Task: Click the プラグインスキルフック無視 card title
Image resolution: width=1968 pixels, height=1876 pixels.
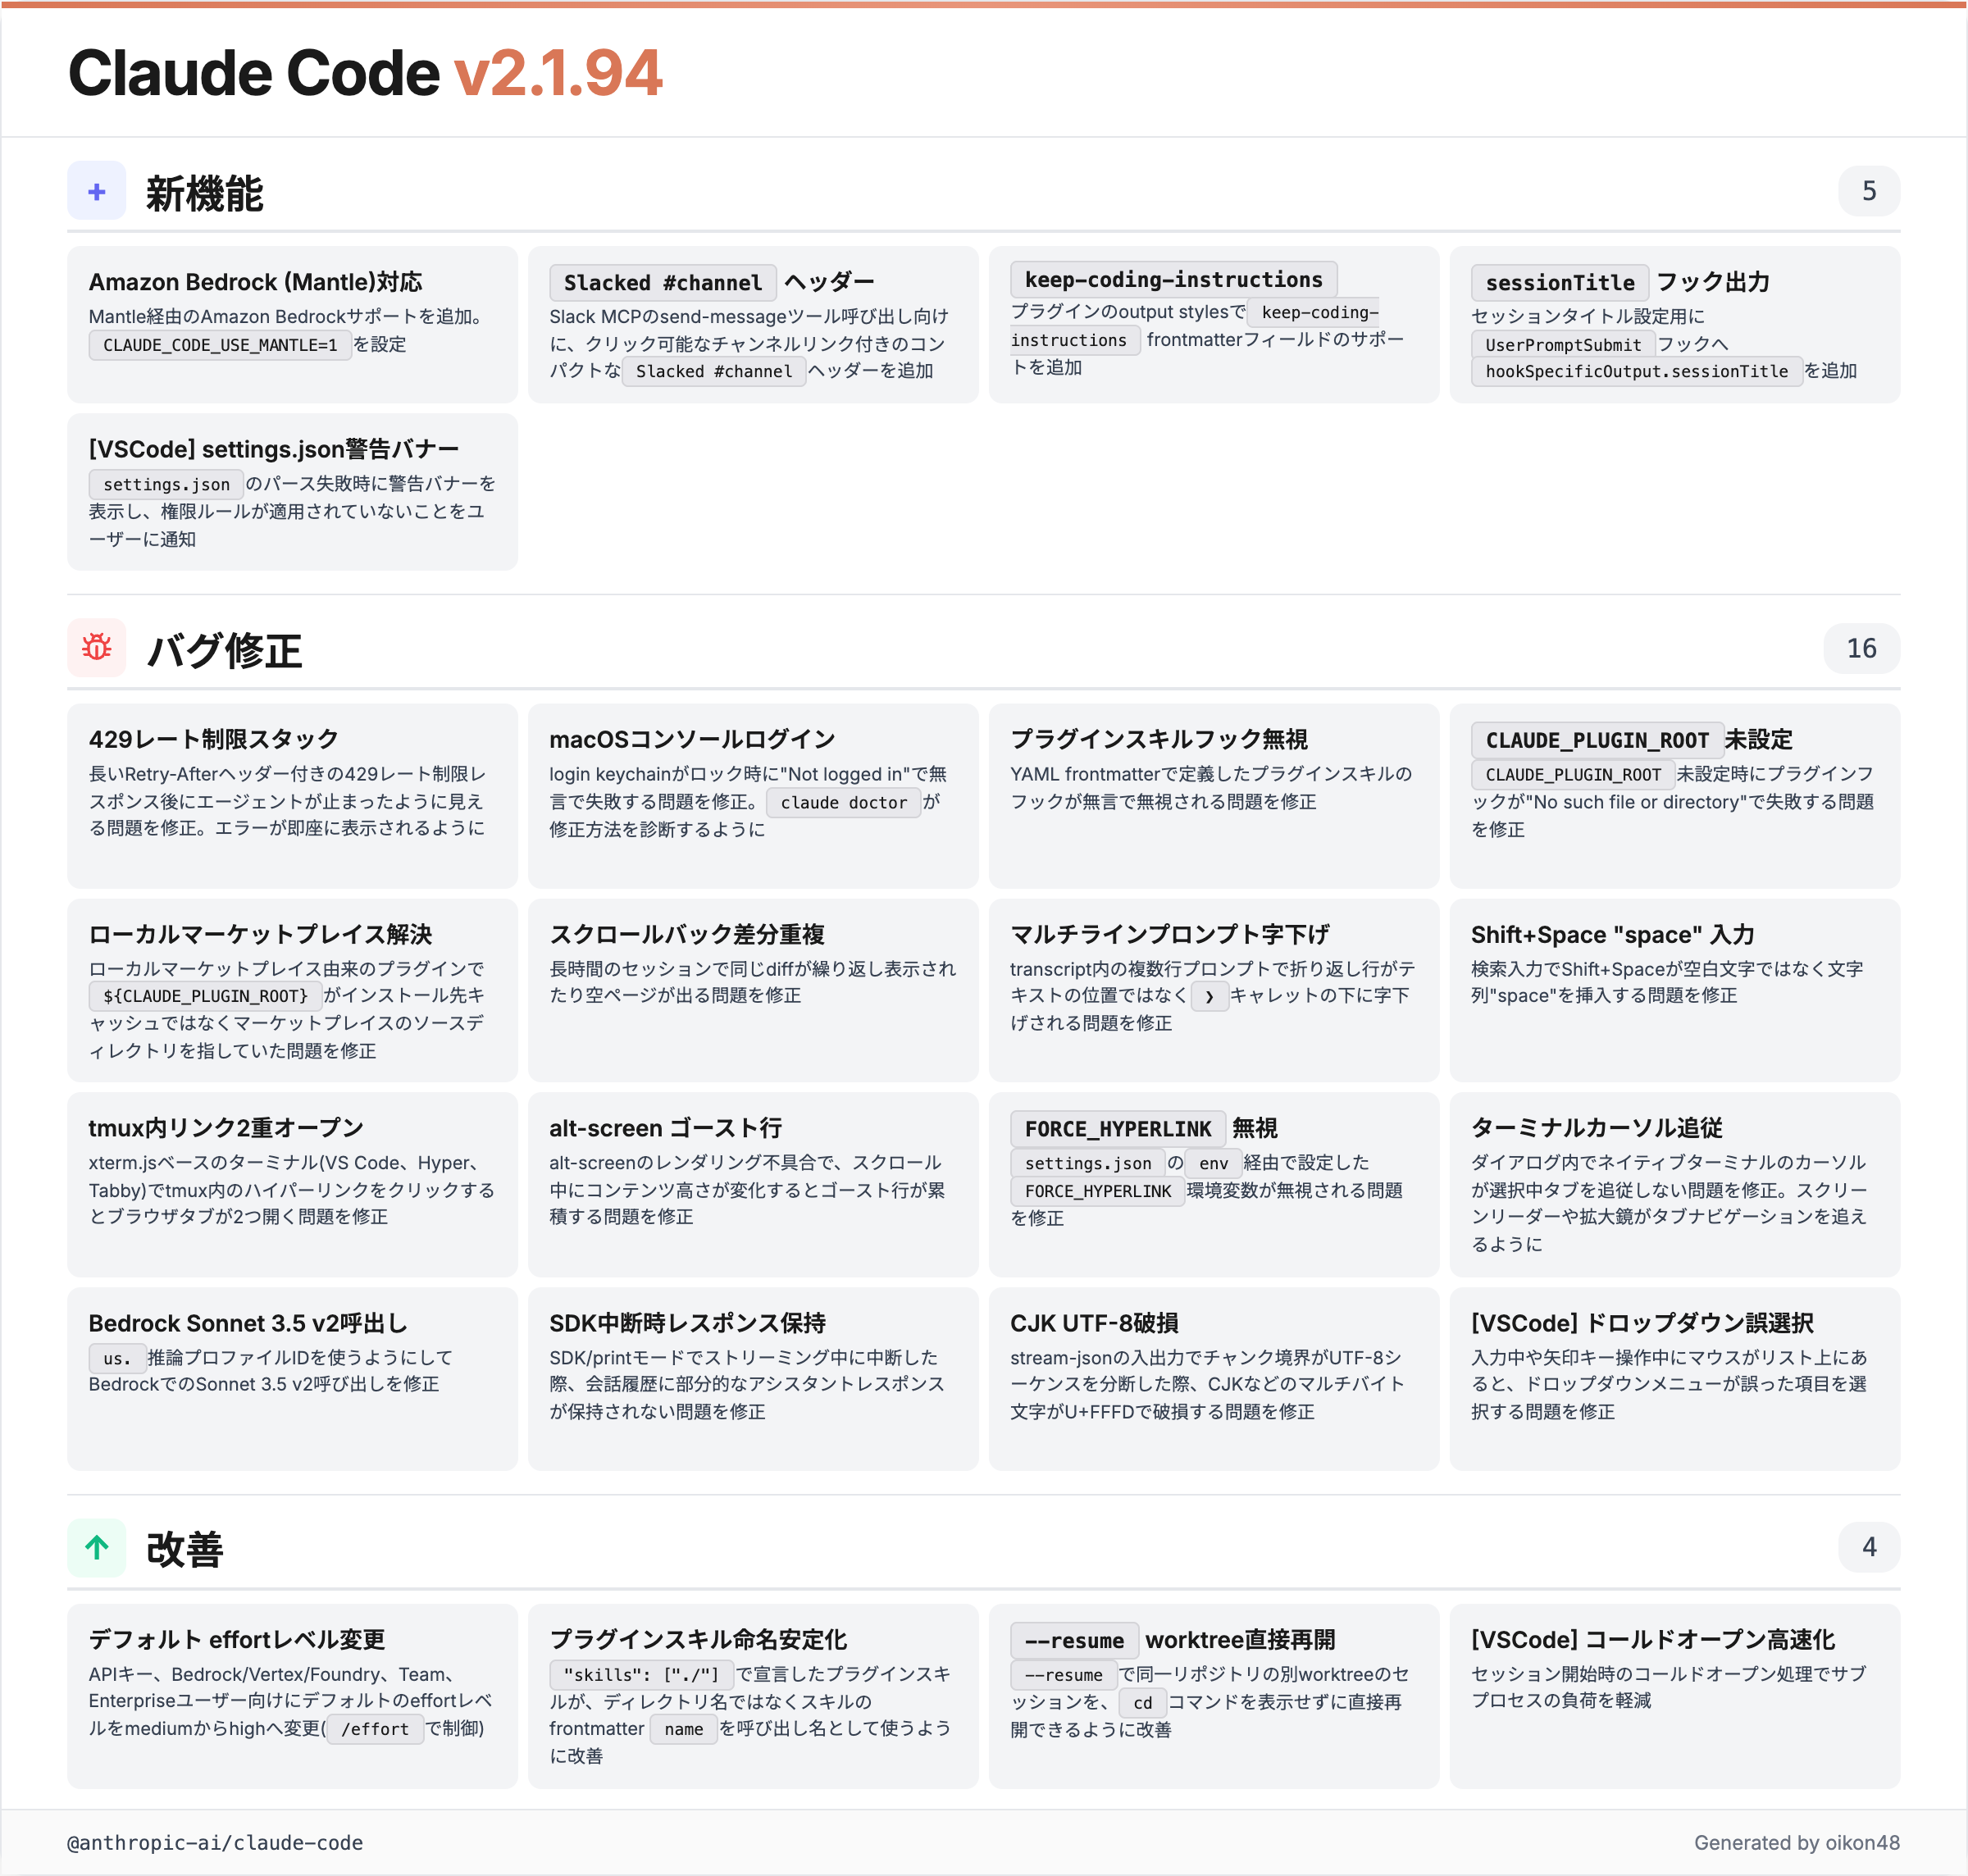Action: pyautogui.click(x=1158, y=739)
